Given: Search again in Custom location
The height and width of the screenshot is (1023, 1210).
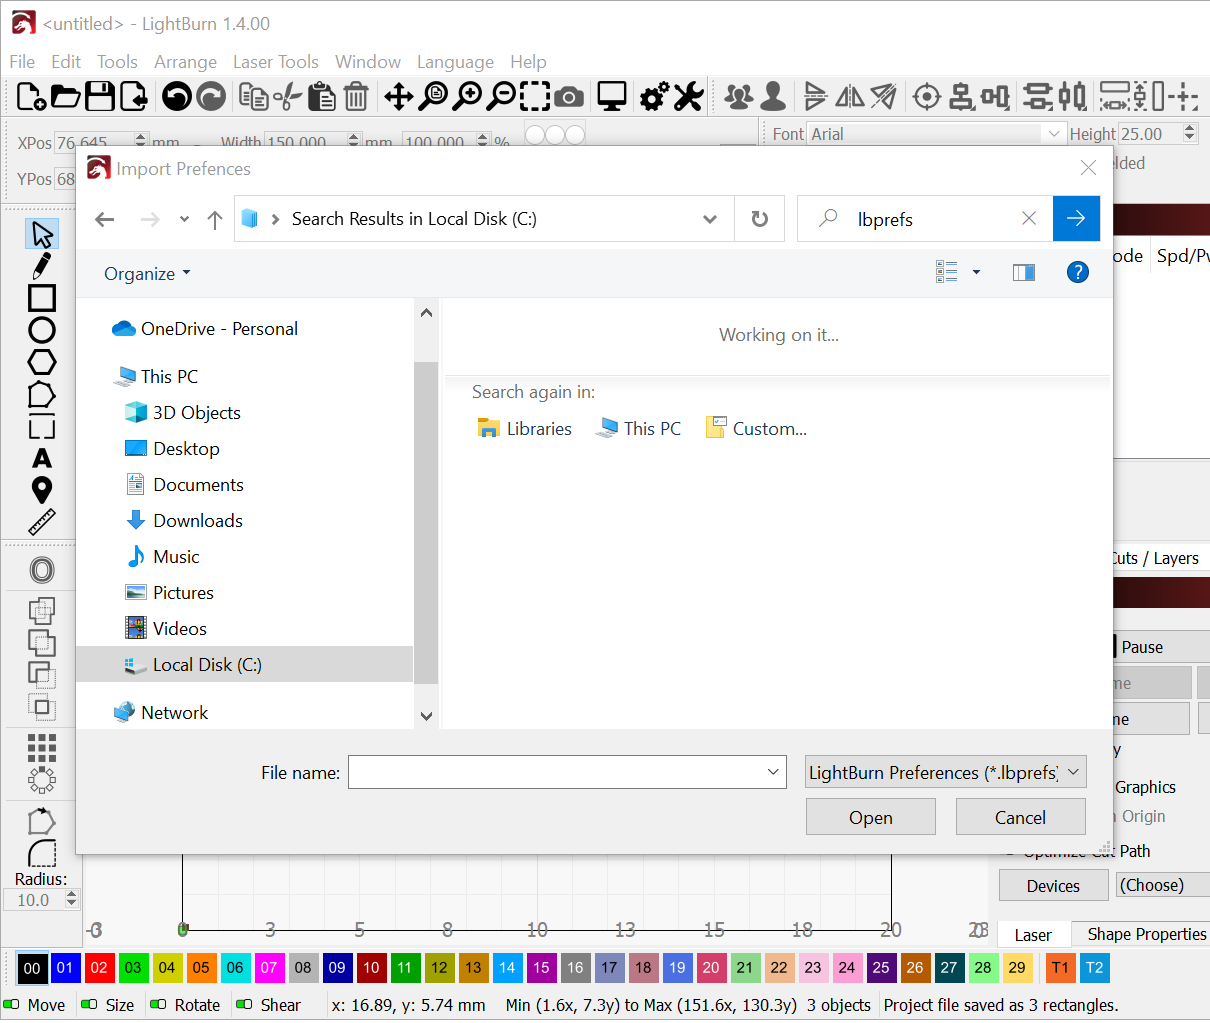Looking at the screenshot, I should pyautogui.click(x=756, y=429).
